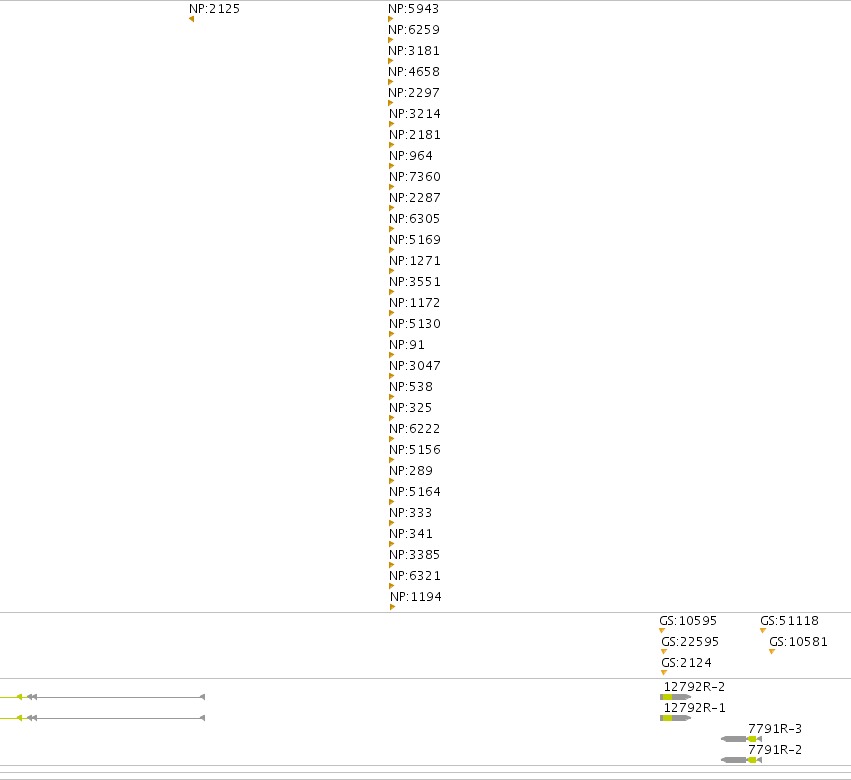851x780 pixels.
Task: Select the NP:3047 label
Action: click(415, 366)
